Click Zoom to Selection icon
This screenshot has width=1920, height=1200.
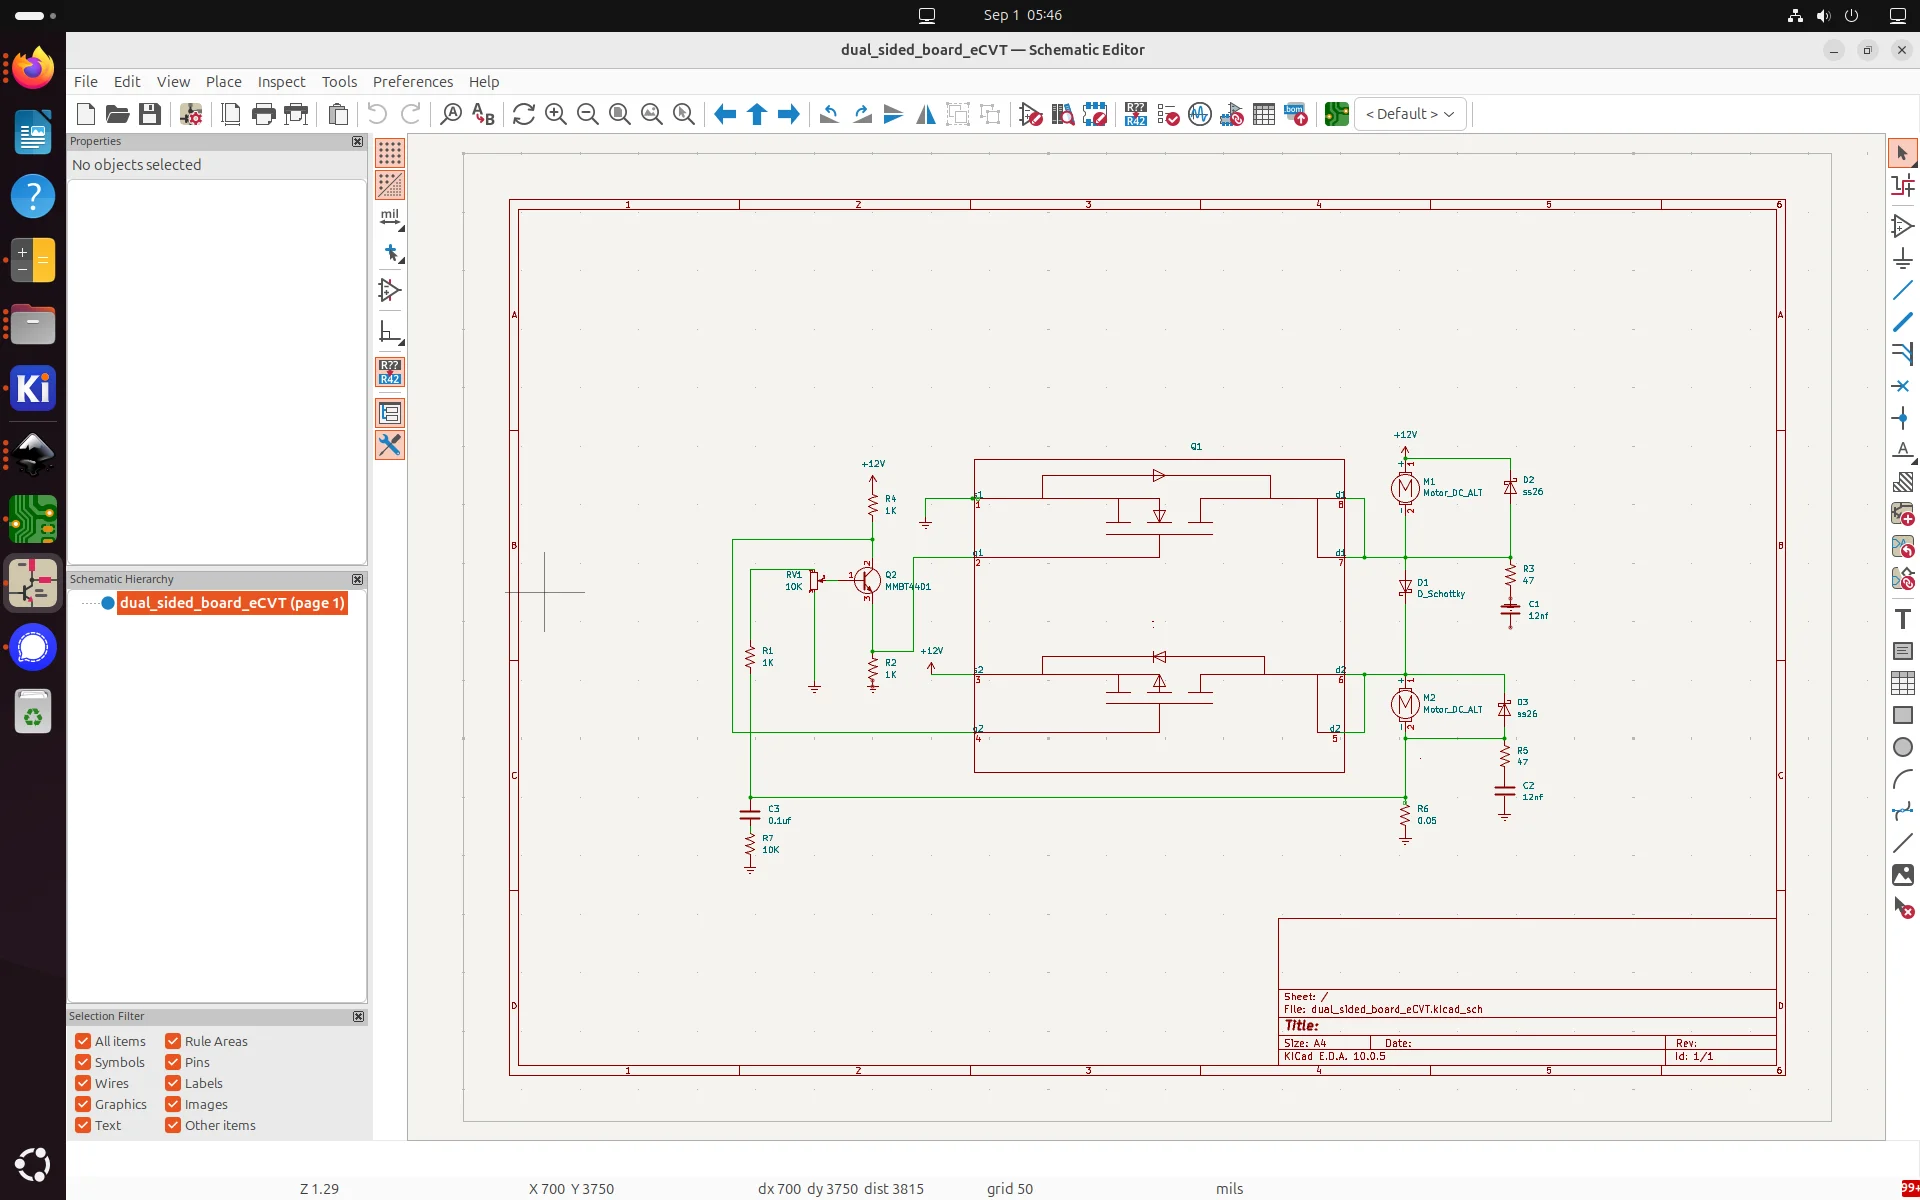click(684, 114)
